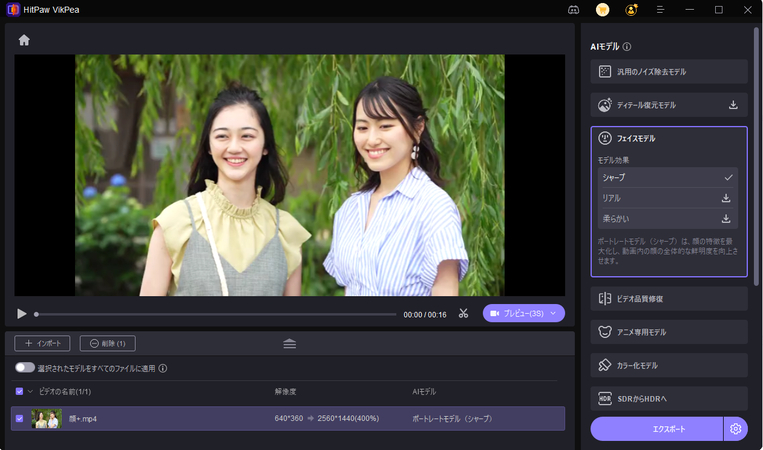Click the 00:00 / 00:16 time display
The image size is (763, 450).
click(x=425, y=315)
